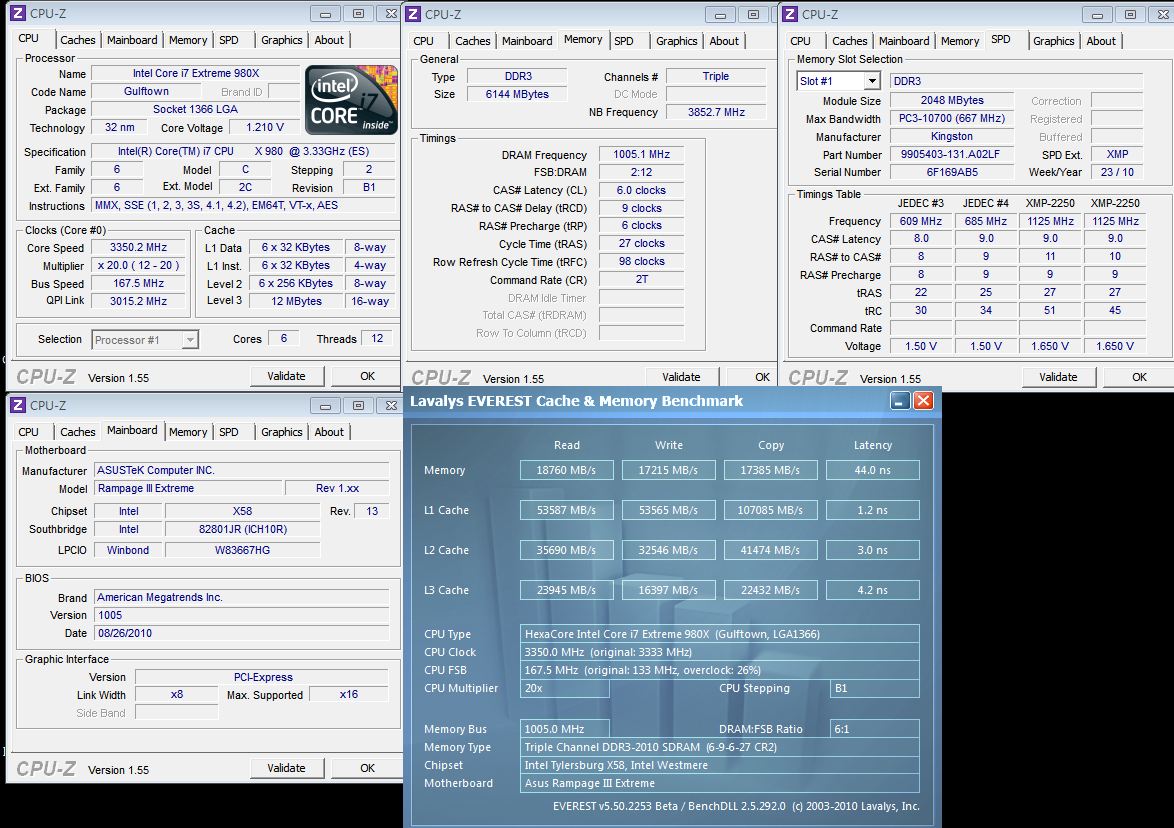Click the NB Frequency 3852.7 MHz value
This screenshot has height=828, width=1174.
click(716, 112)
